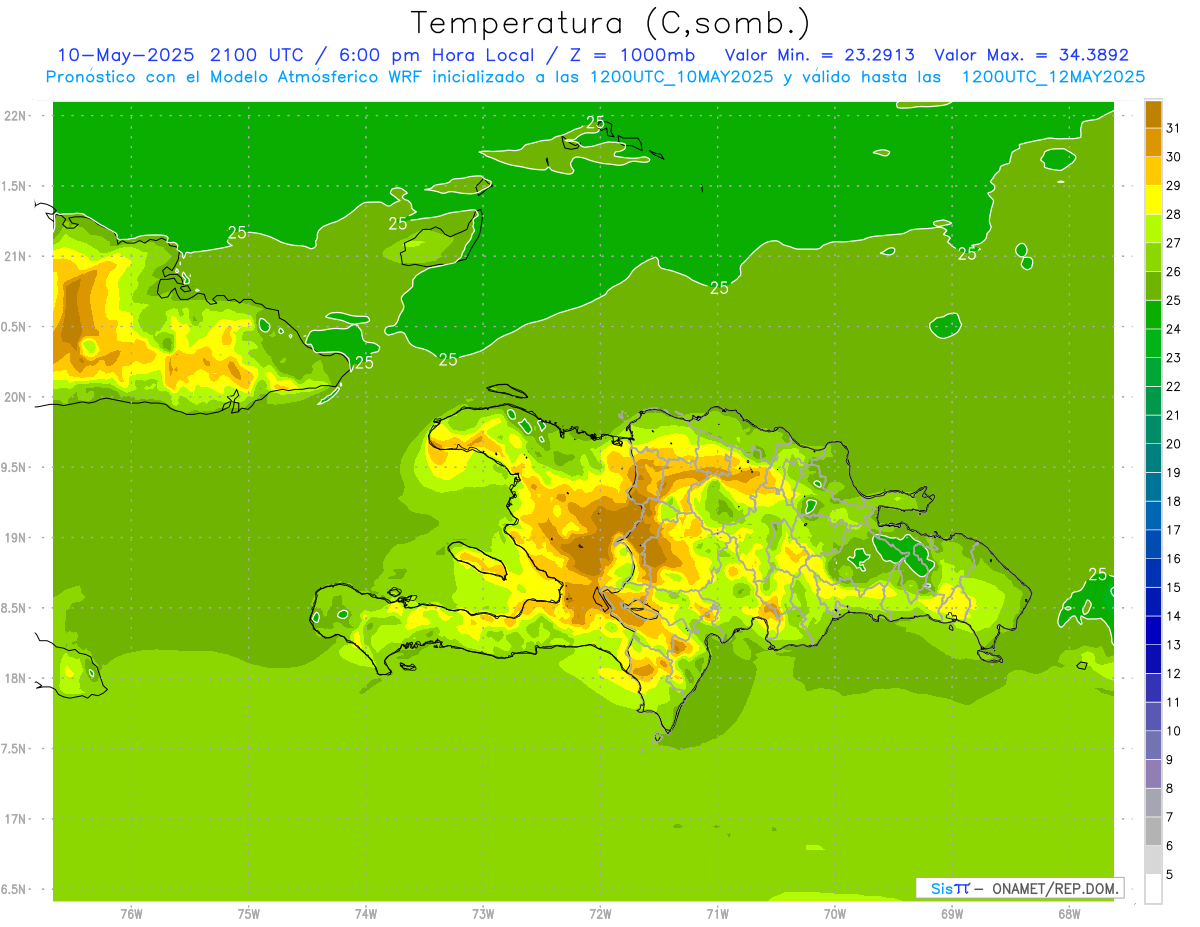
Task: Click the '73W' longitude axis label
Action: 482,913
